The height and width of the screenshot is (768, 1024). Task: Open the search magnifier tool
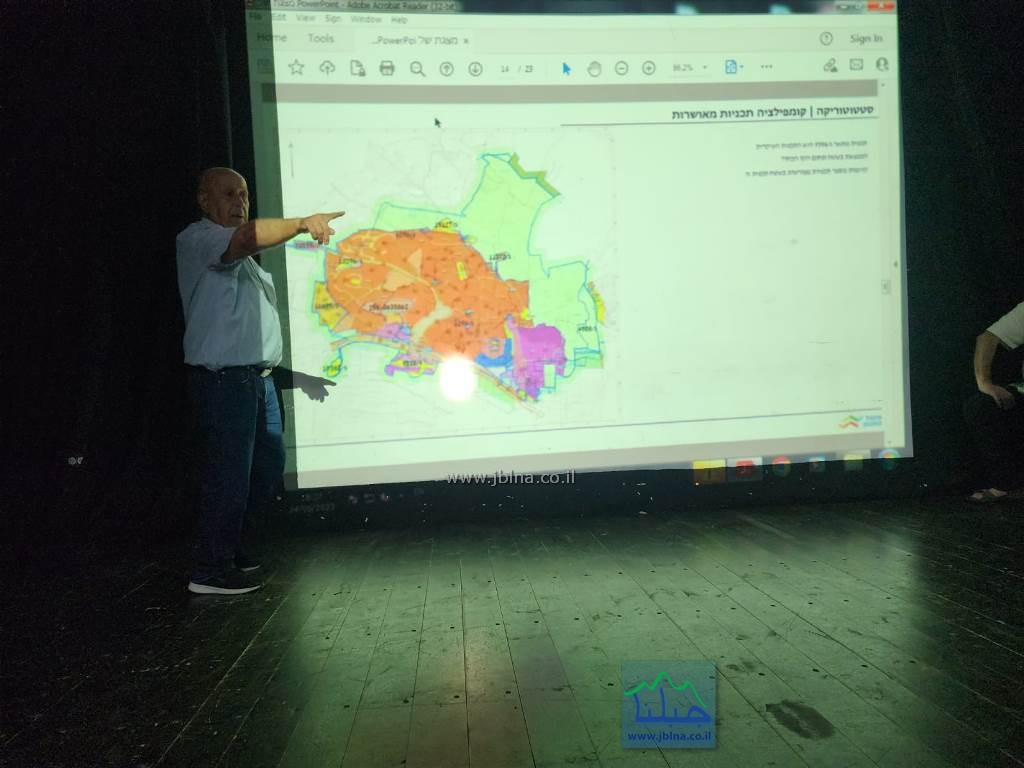point(417,68)
